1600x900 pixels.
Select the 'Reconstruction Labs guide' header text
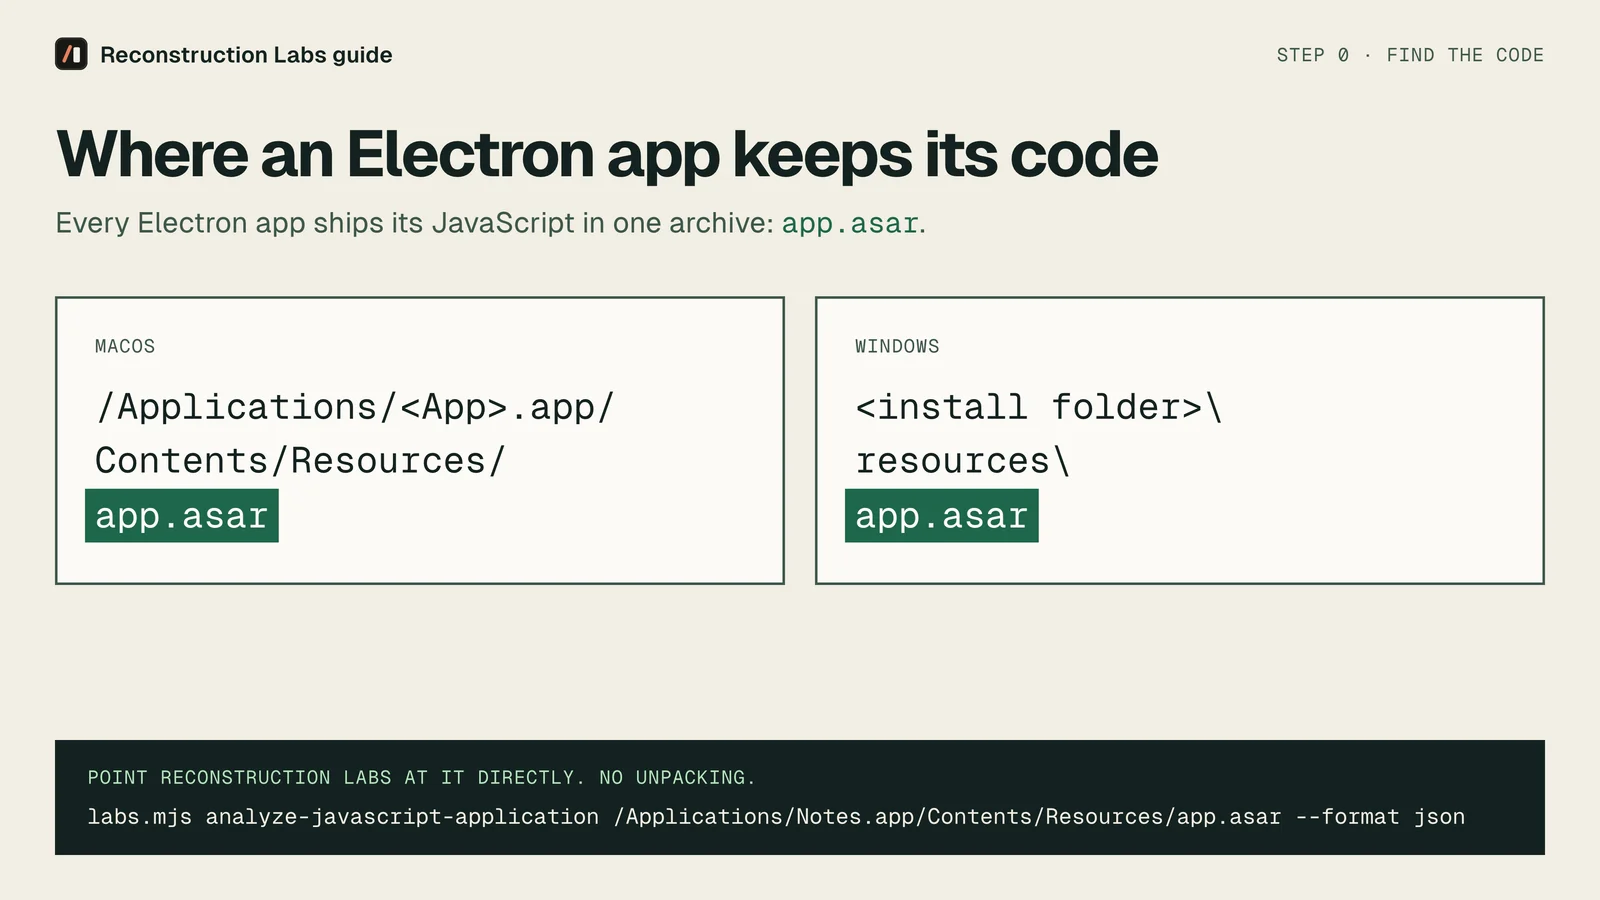coord(246,55)
